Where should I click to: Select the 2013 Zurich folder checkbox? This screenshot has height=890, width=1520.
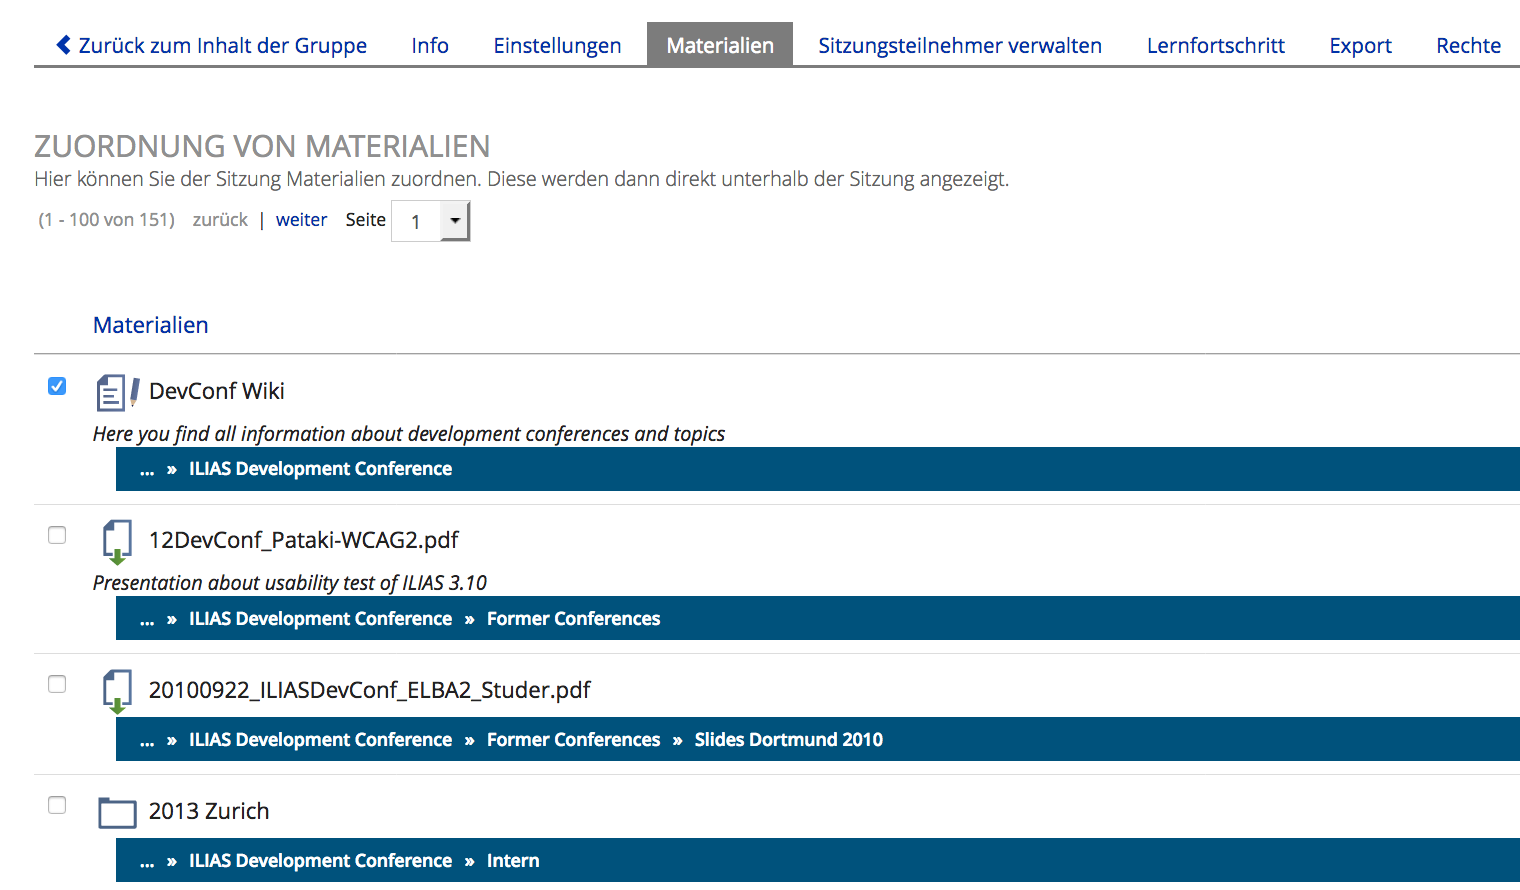pos(57,805)
